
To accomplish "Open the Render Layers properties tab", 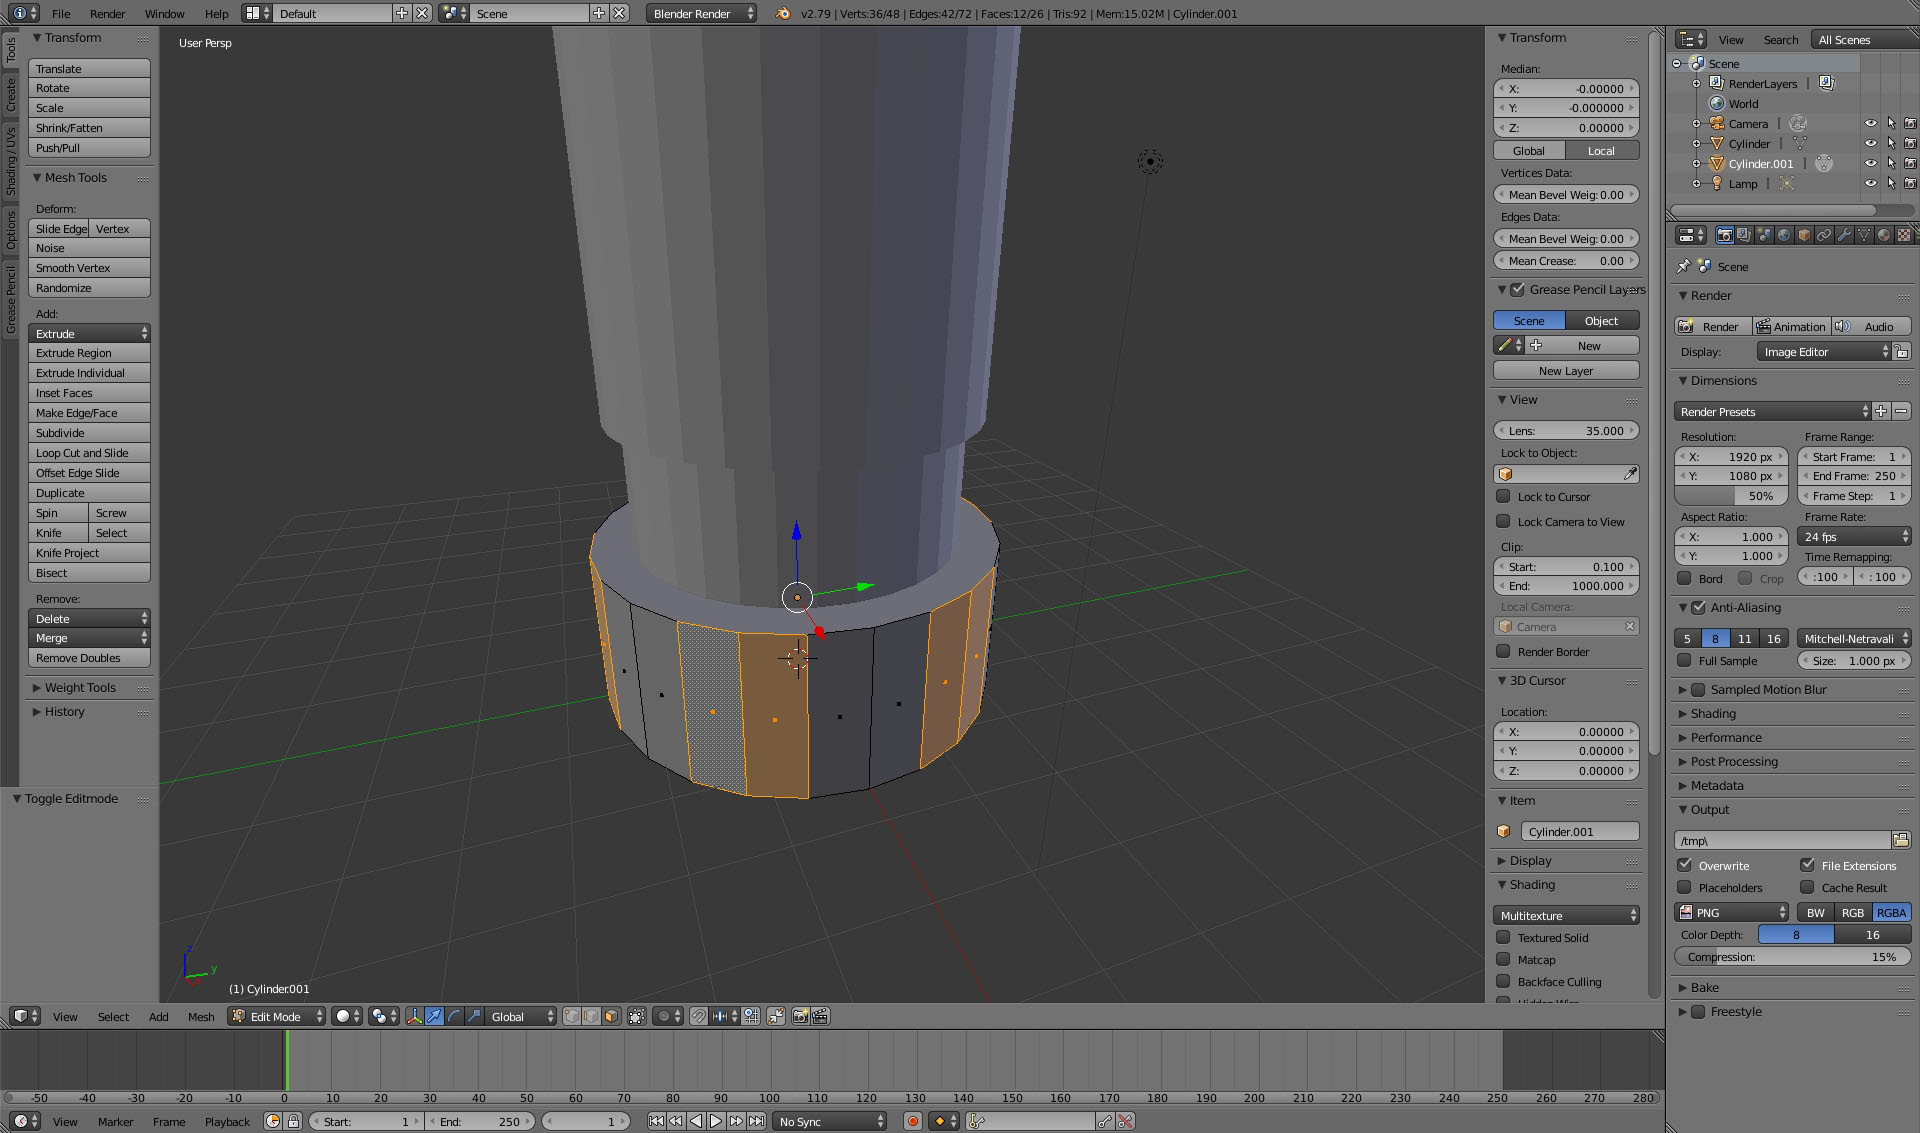I will [1744, 235].
